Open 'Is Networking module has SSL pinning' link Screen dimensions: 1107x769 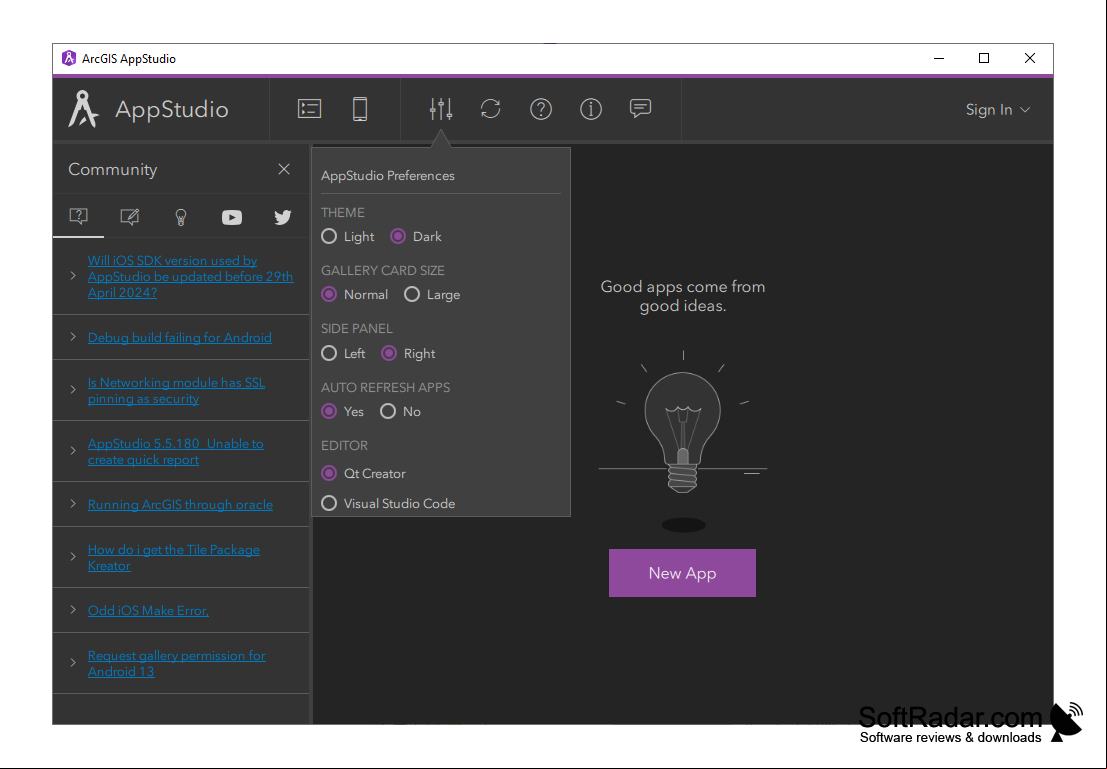coord(176,391)
